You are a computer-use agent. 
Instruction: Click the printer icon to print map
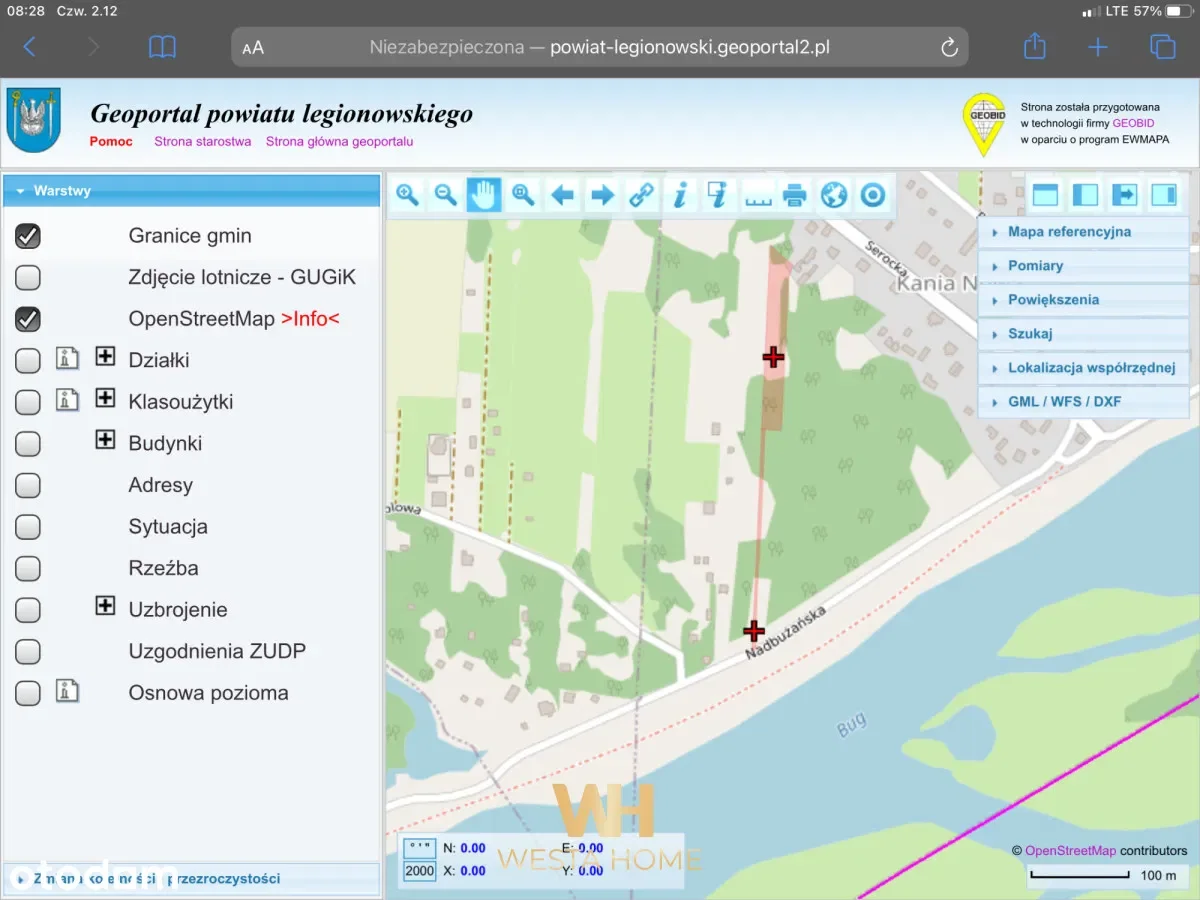[796, 195]
